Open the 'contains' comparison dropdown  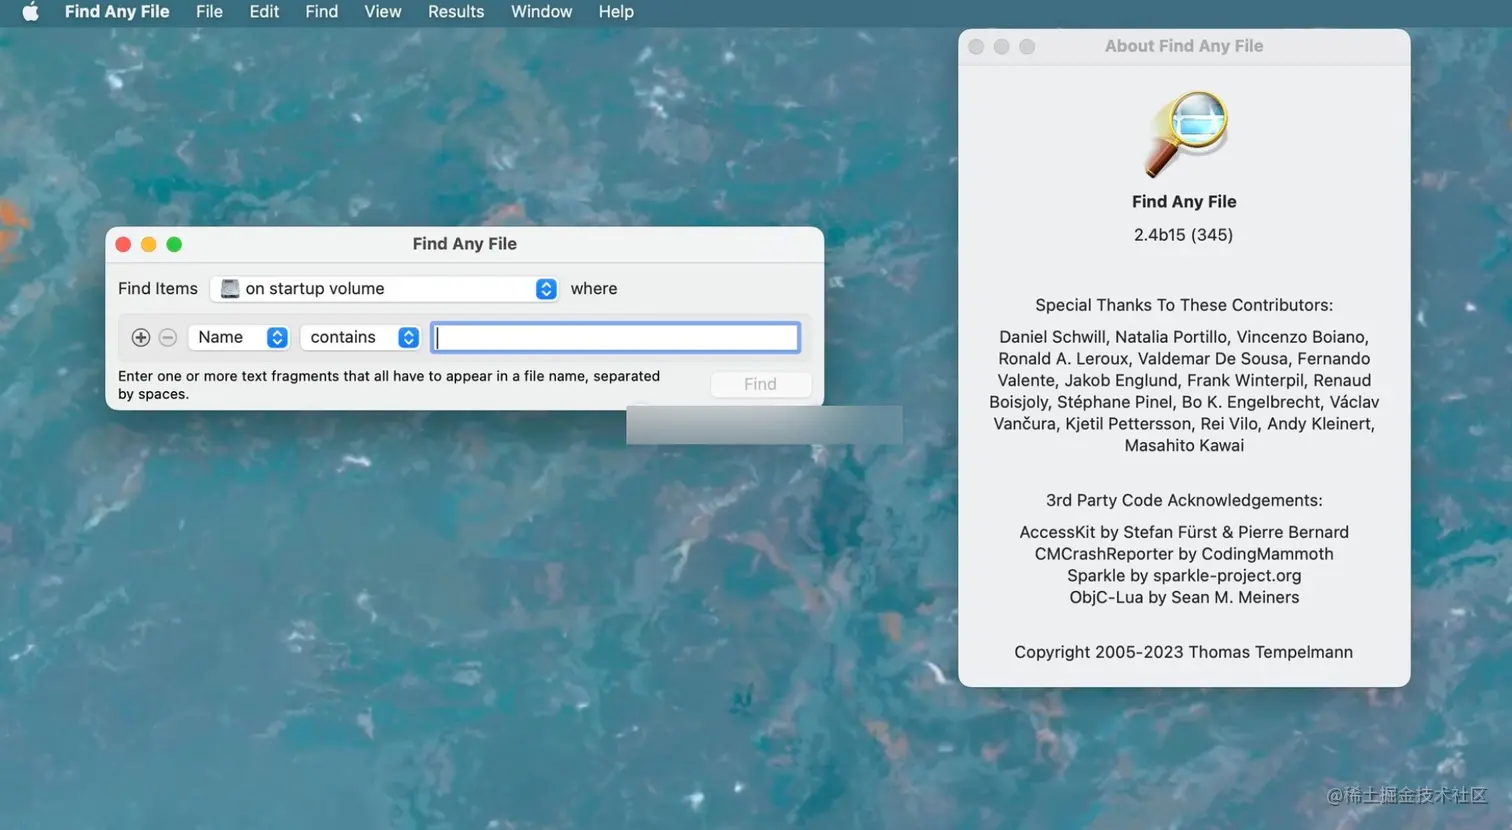point(360,338)
